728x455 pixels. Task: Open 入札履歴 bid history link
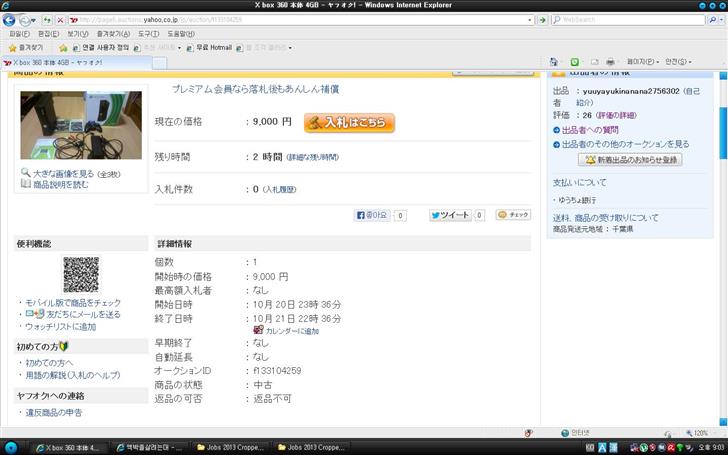280,189
